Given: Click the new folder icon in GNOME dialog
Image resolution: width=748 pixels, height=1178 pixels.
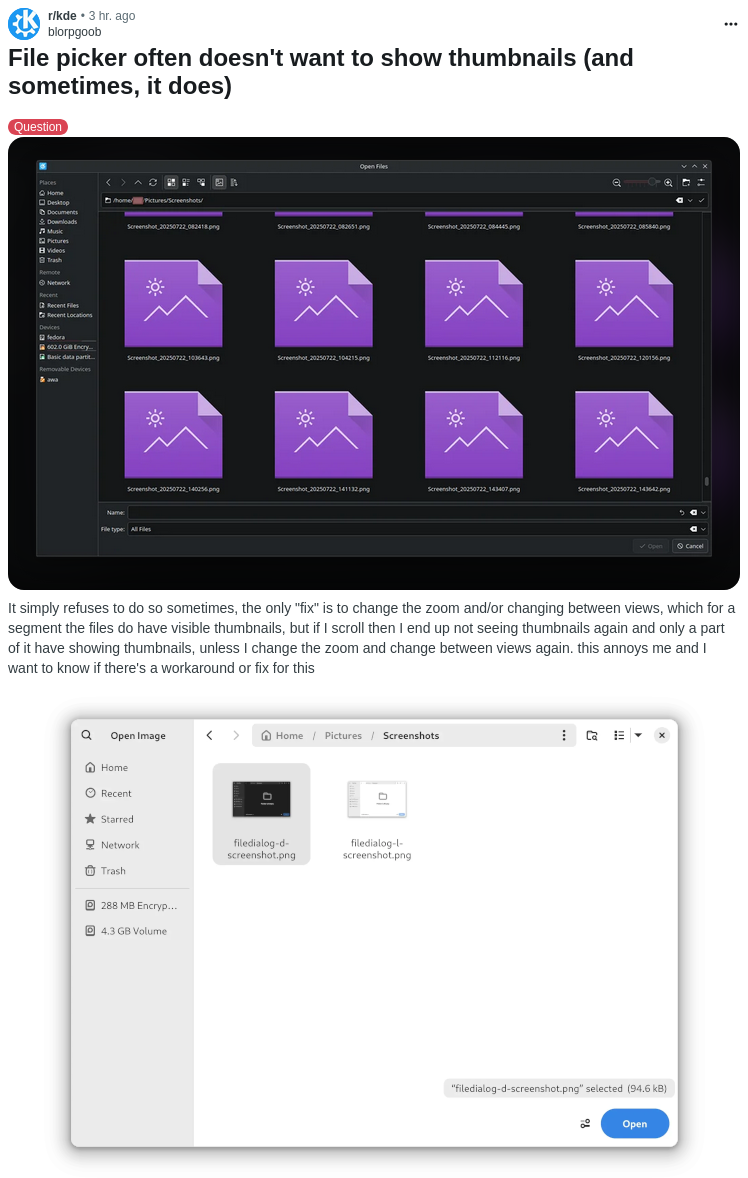Looking at the screenshot, I should (x=592, y=735).
